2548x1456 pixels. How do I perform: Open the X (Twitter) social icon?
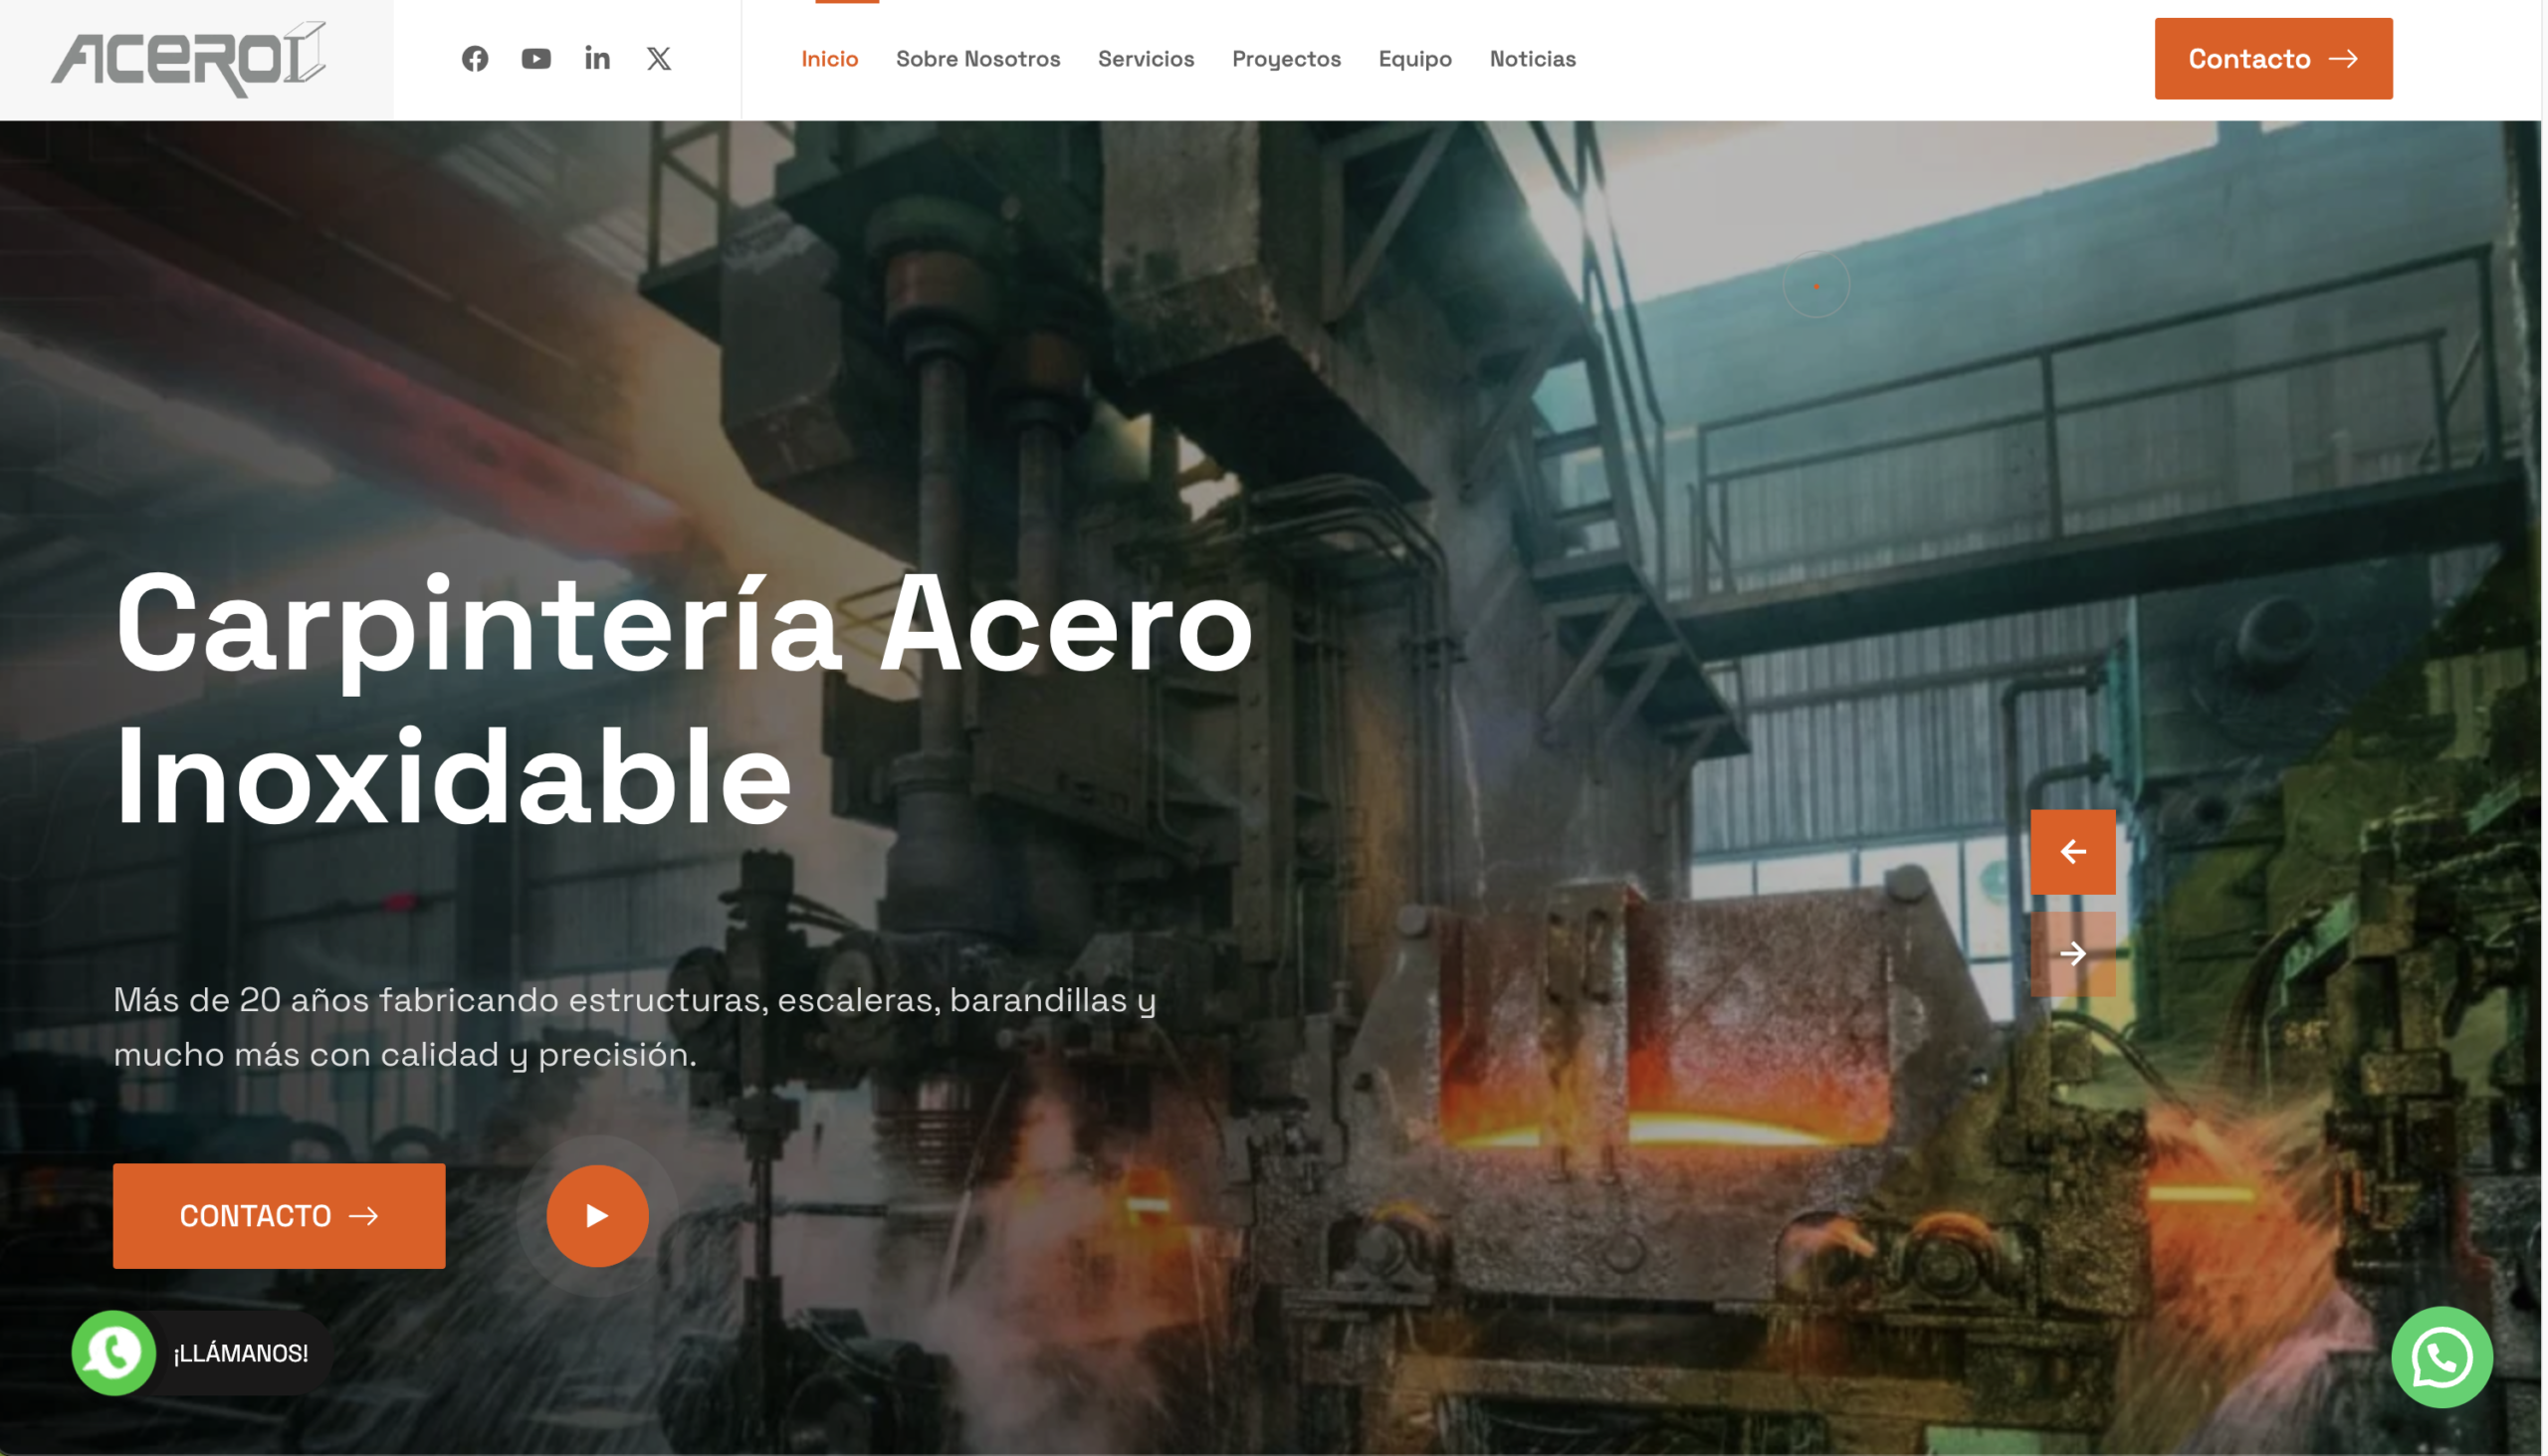[x=658, y=59]
